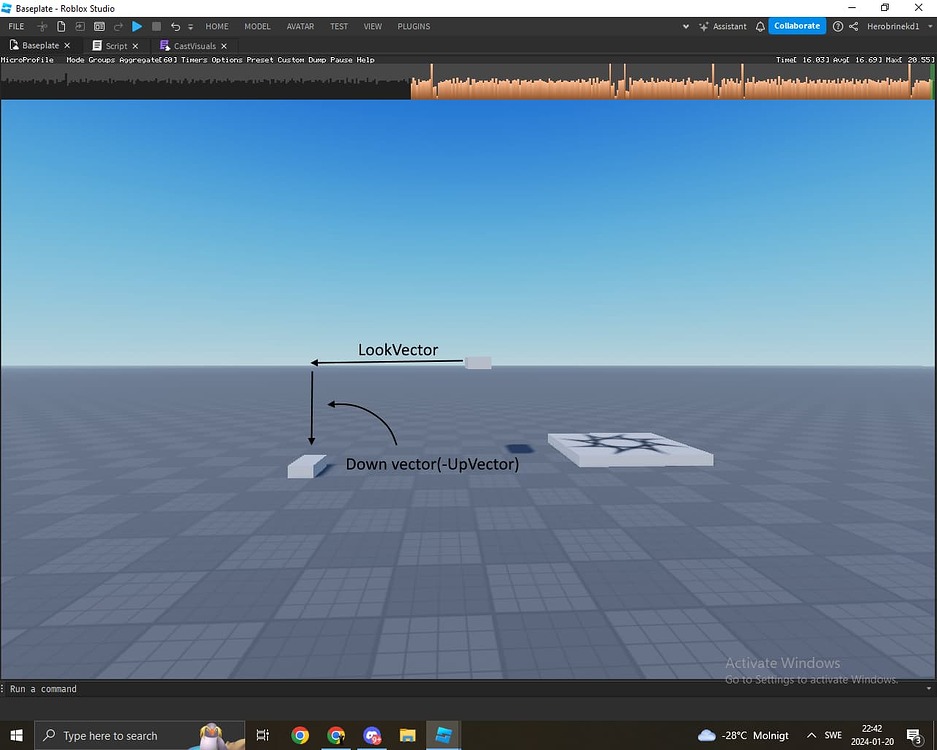Click MicroProfile Pause
Viewport: 937px width, 750px height.
[x=341, y=60]
